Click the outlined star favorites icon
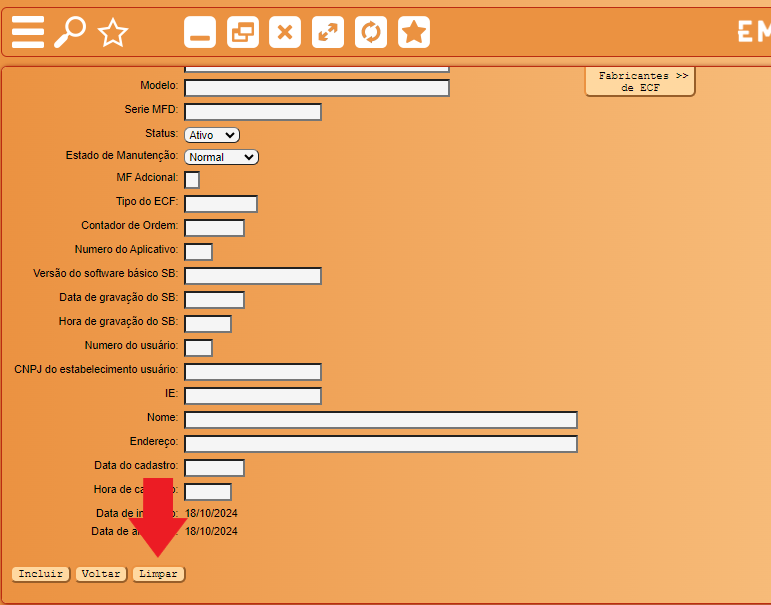The image size is (771, 605). (113, 32)
